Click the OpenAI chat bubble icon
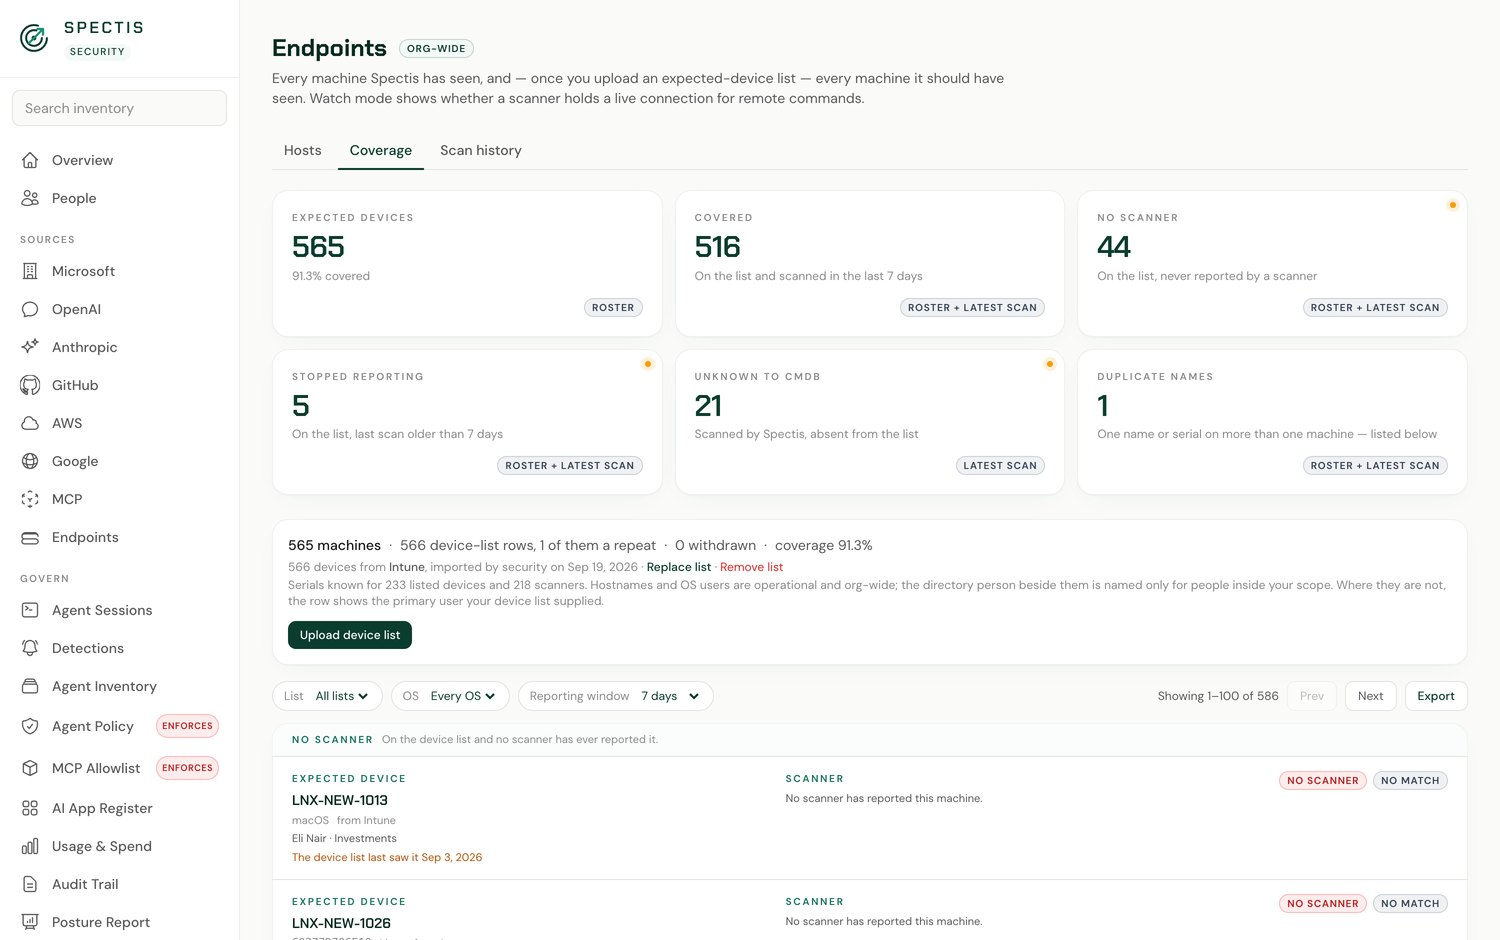 point(30,309)
